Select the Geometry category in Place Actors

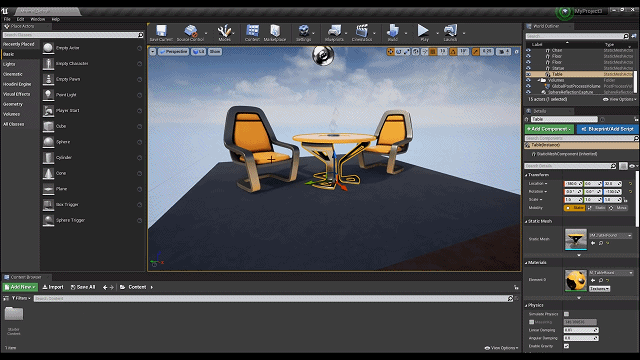(x=13, y=104)
